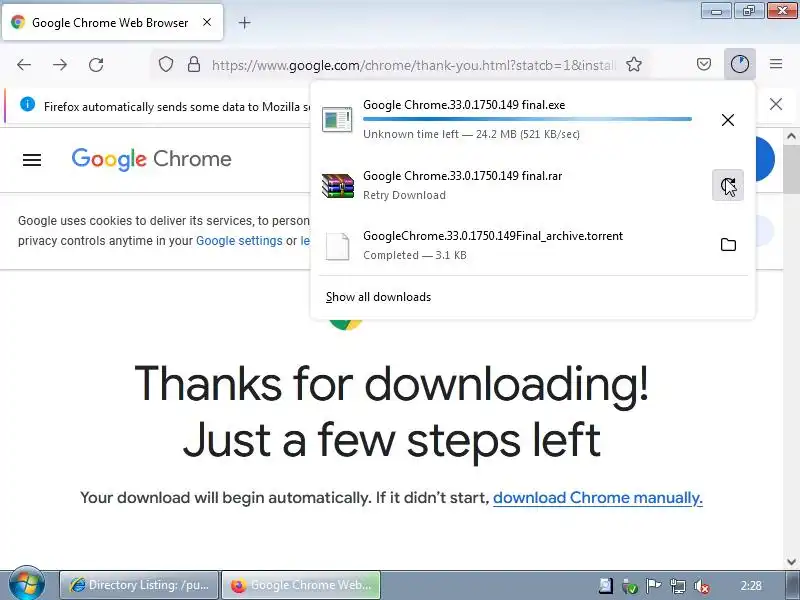
Task: Close the Google Chrome Web Browser tab
Action: (x=207, y=22)
